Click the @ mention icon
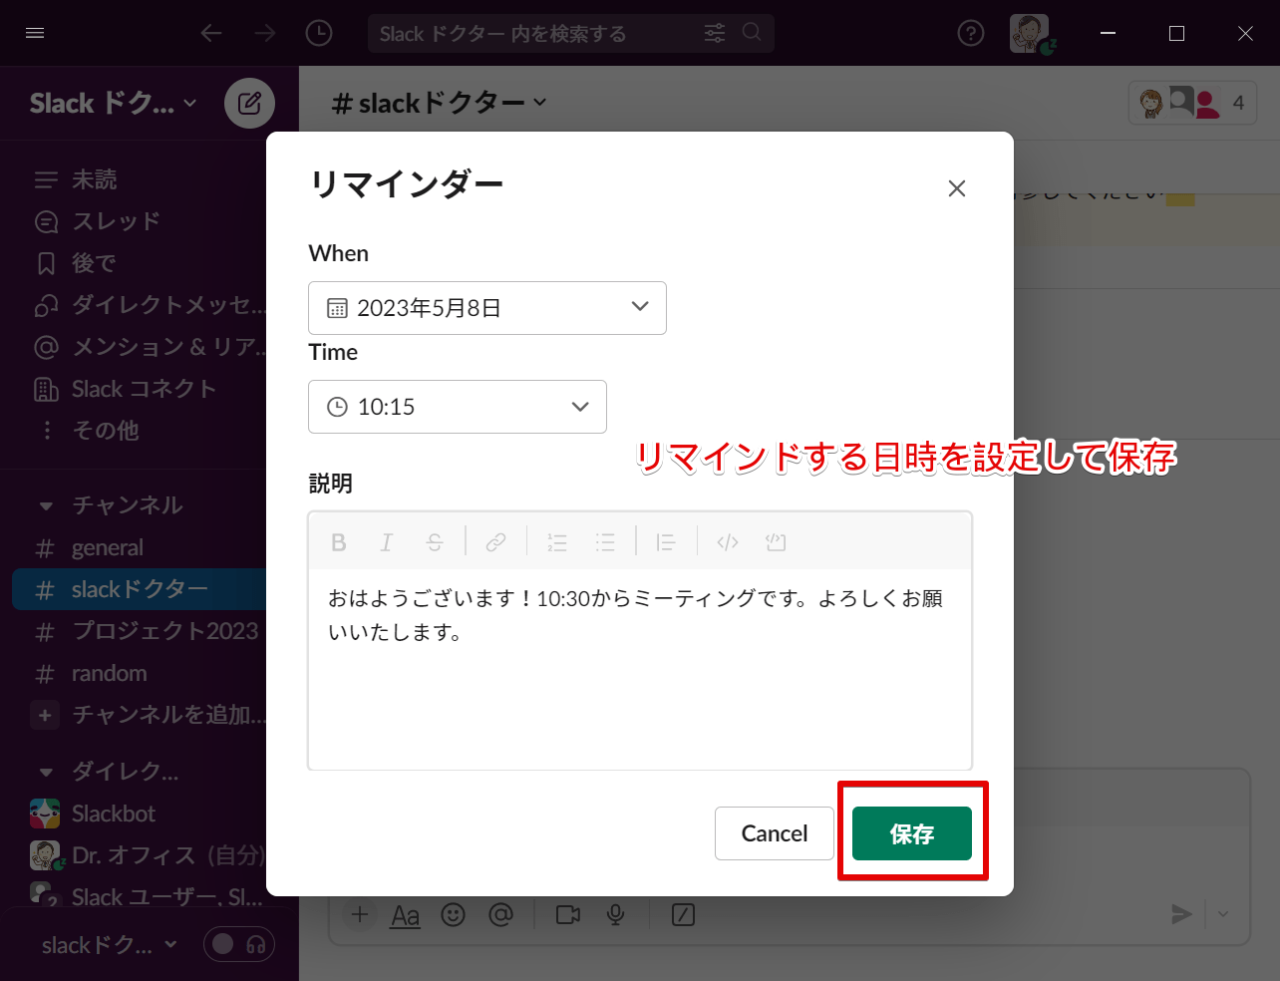1280x981 pixels. tap(501, 915)
